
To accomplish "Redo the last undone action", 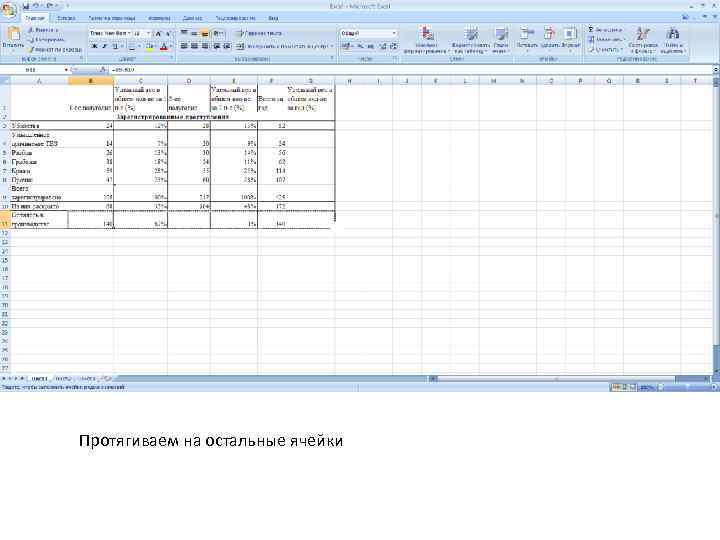I will pos(48,6).
